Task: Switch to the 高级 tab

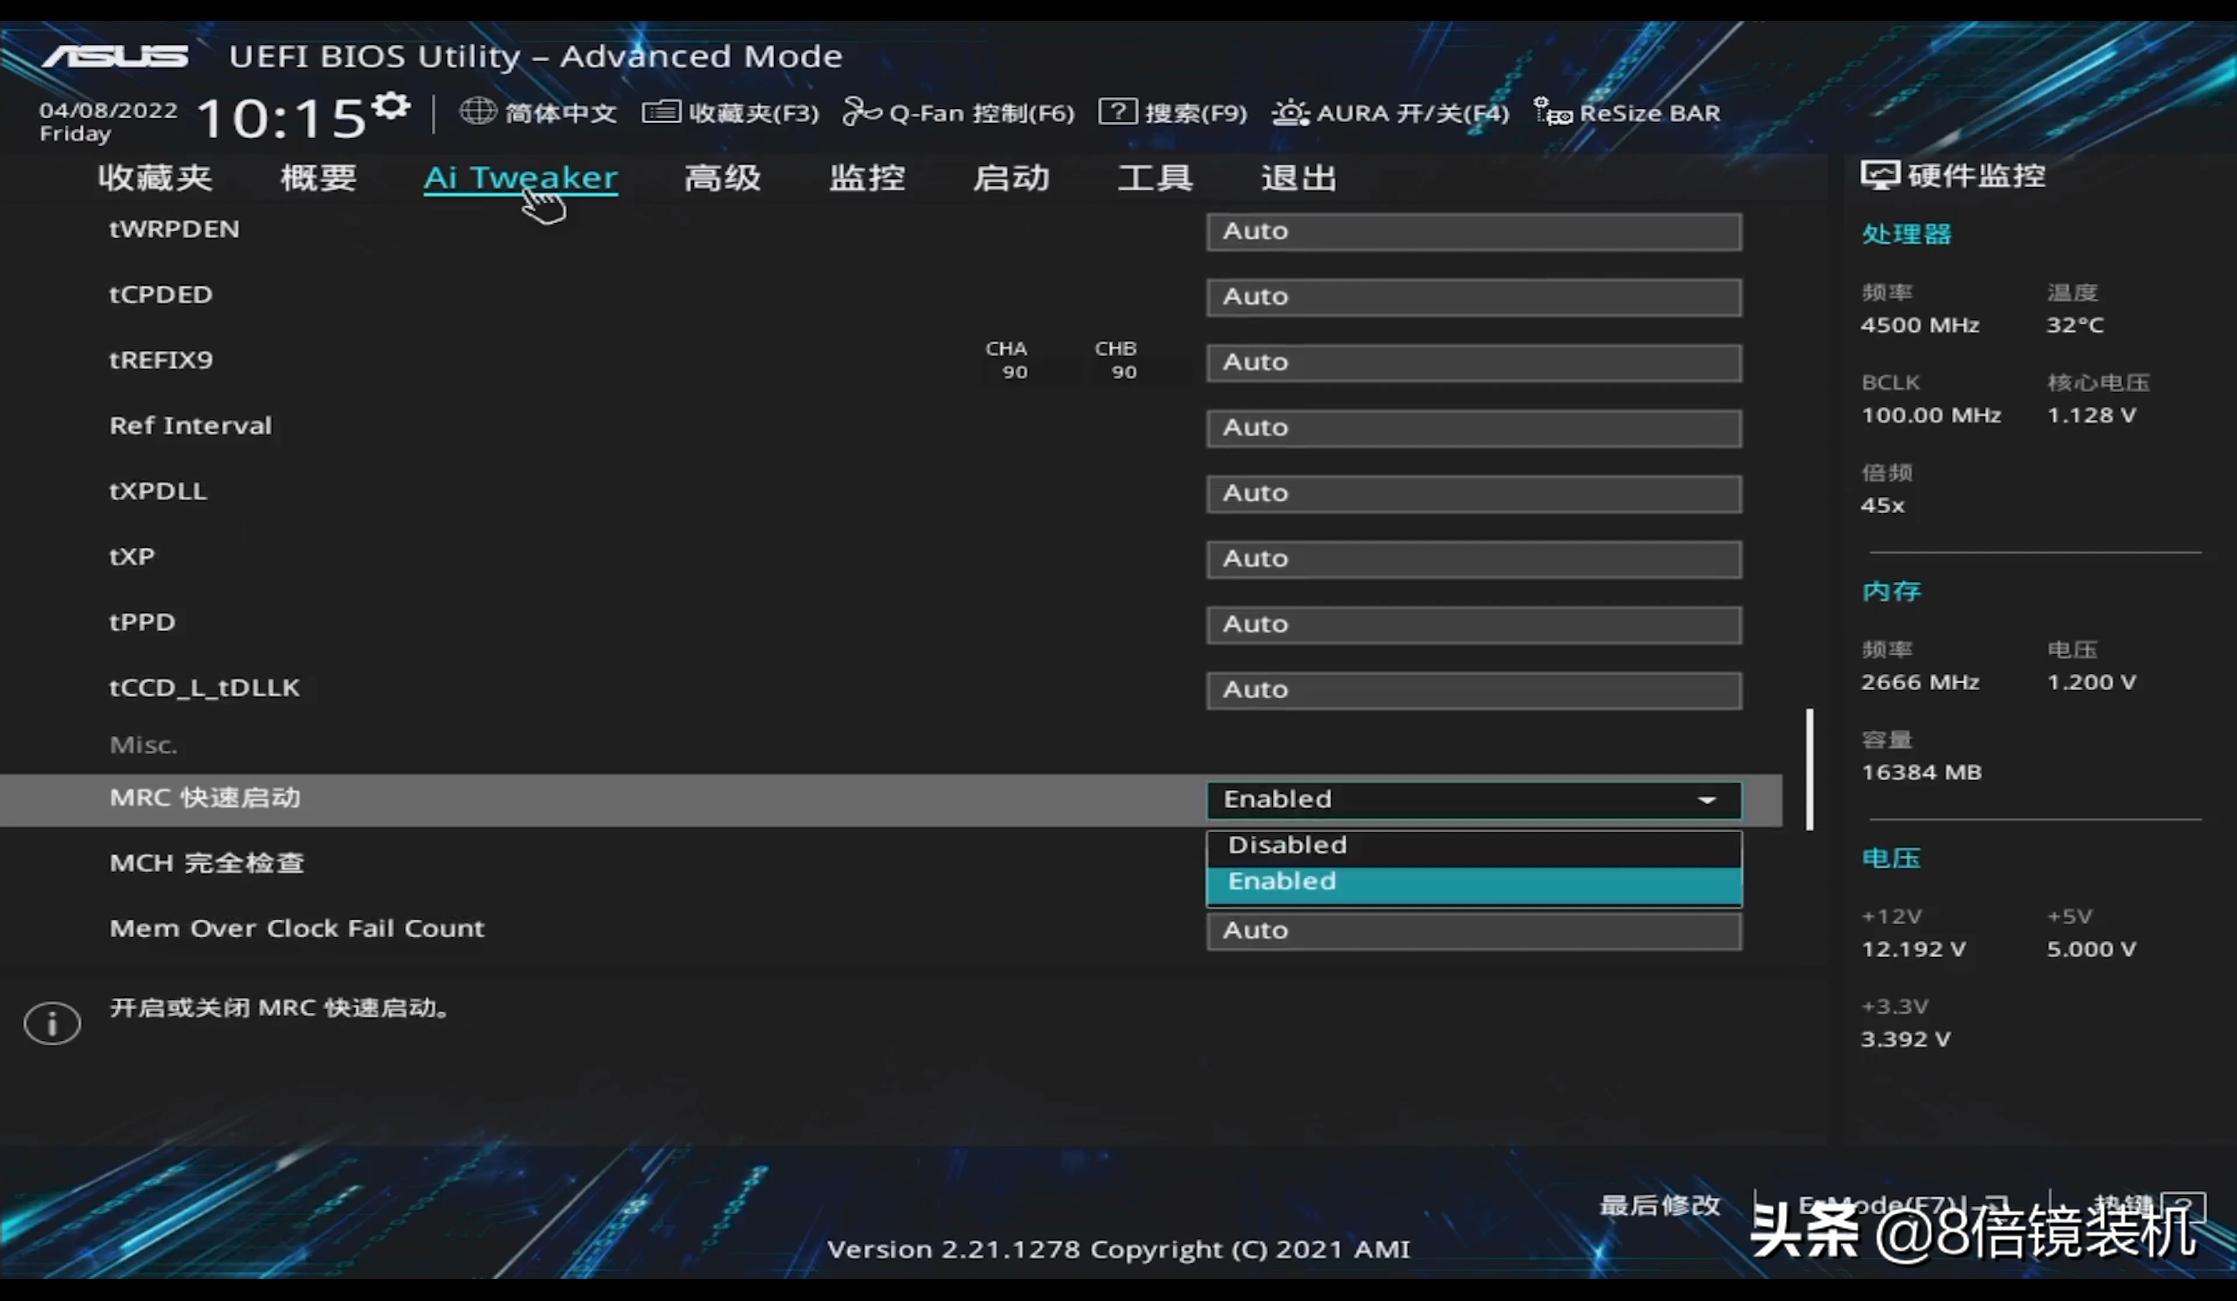Action: tap(722, 178)
